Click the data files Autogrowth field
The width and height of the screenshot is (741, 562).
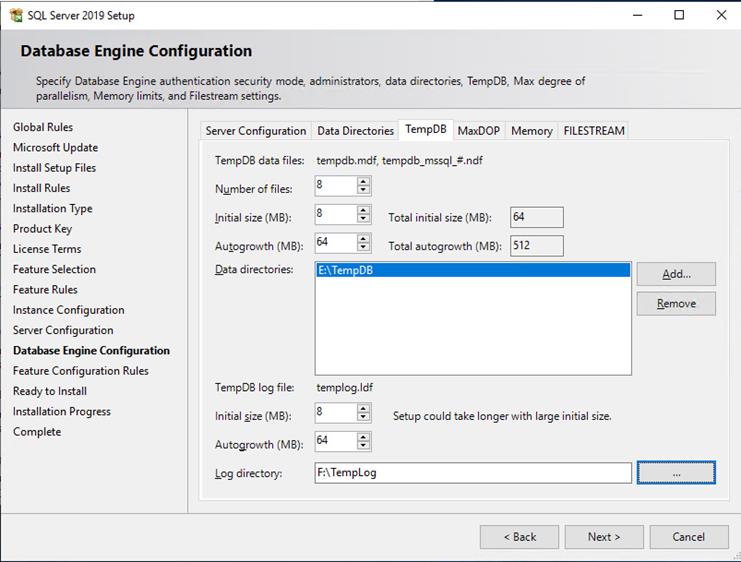336,242
